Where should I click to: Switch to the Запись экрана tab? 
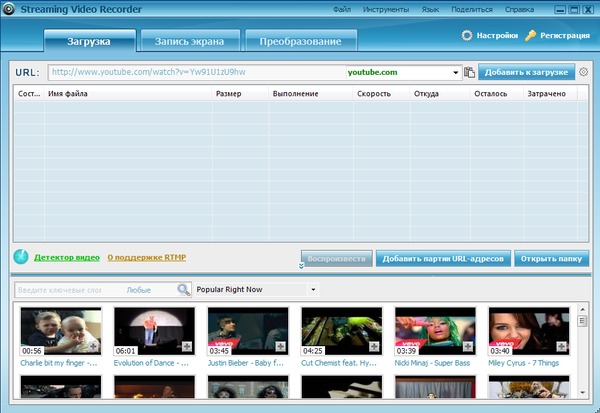point(190,42)
